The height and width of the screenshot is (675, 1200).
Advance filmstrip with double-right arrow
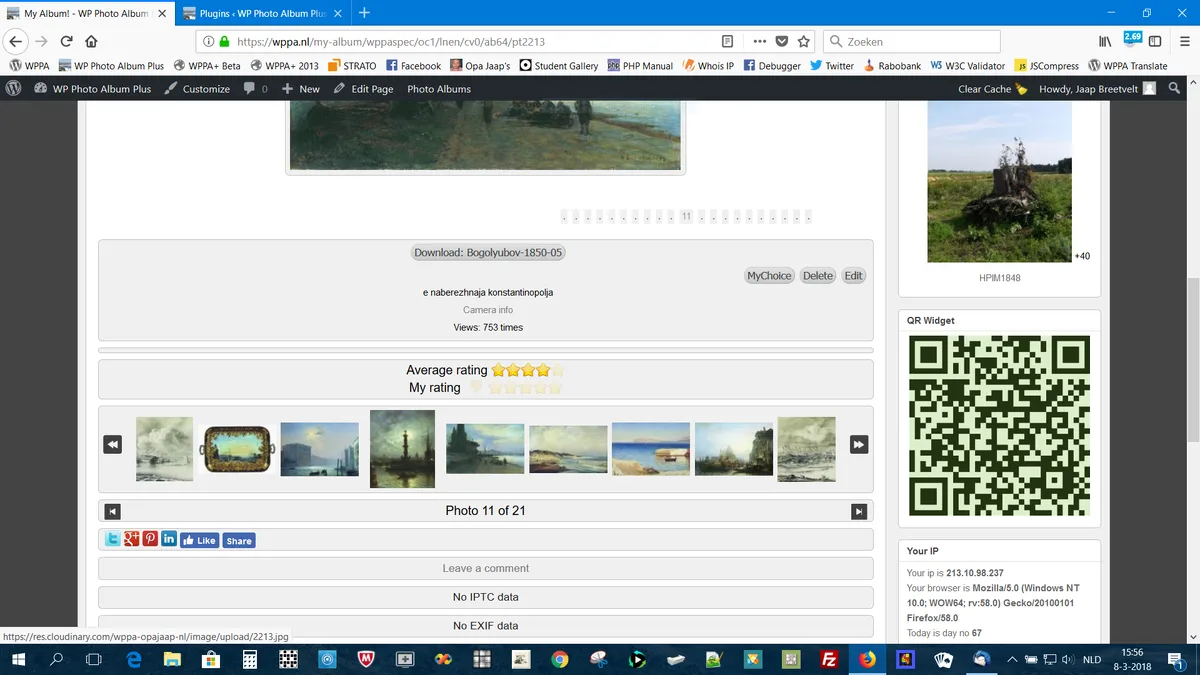point(859,444)
